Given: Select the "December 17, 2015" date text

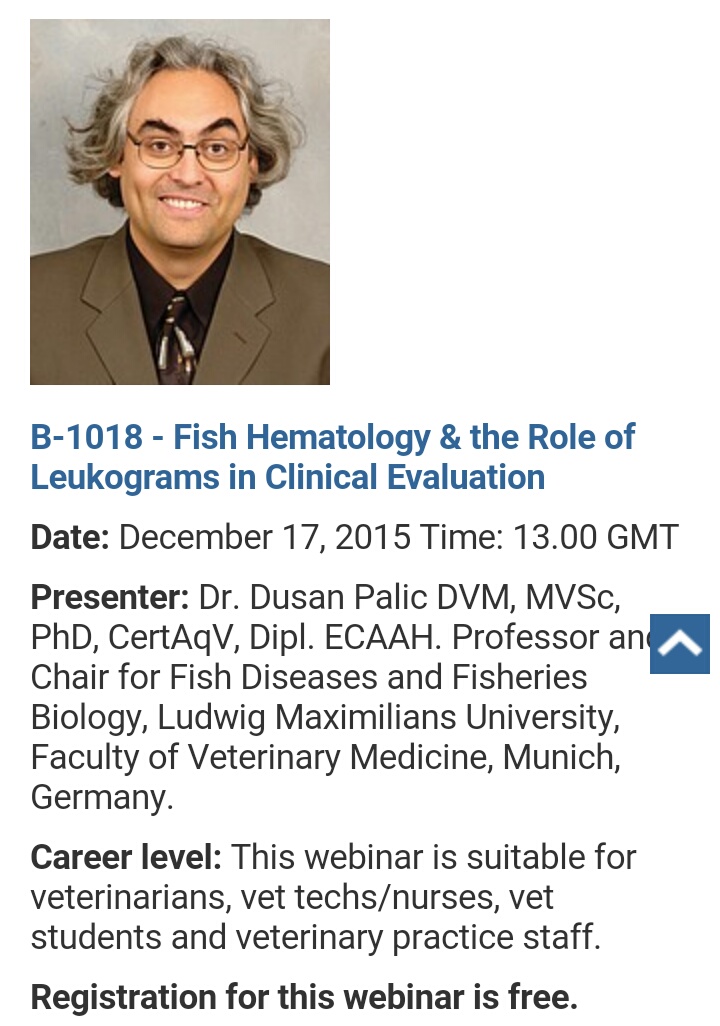Looking at the screenshot, I should coord(264,537).
